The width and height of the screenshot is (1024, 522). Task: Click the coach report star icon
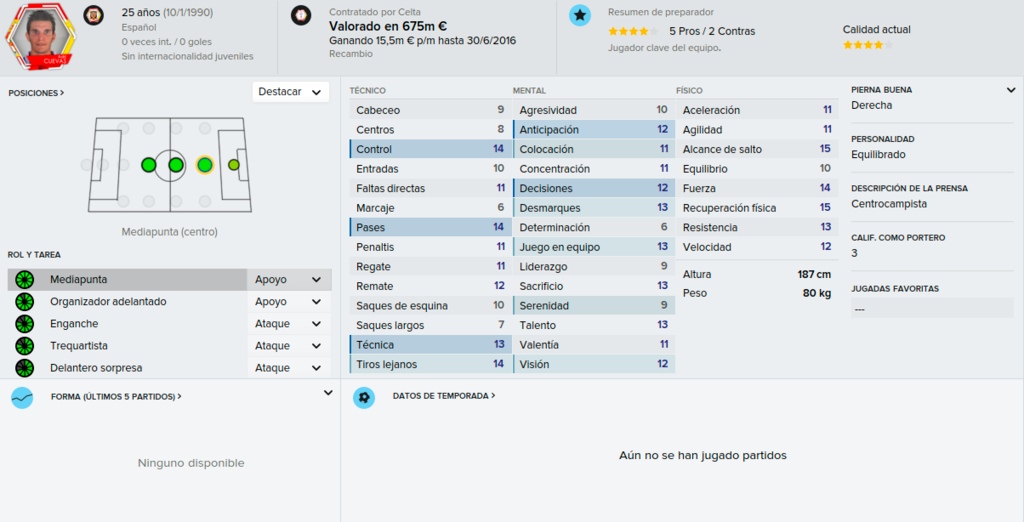point(580,15)
